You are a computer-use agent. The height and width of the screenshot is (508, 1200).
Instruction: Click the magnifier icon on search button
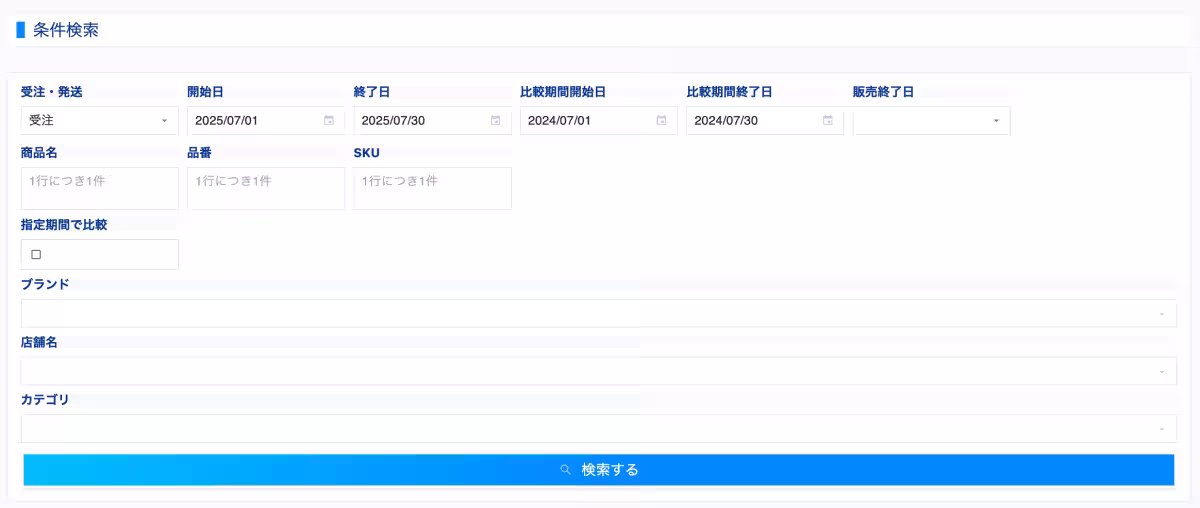pyautogui.click(x=566, y=470)
